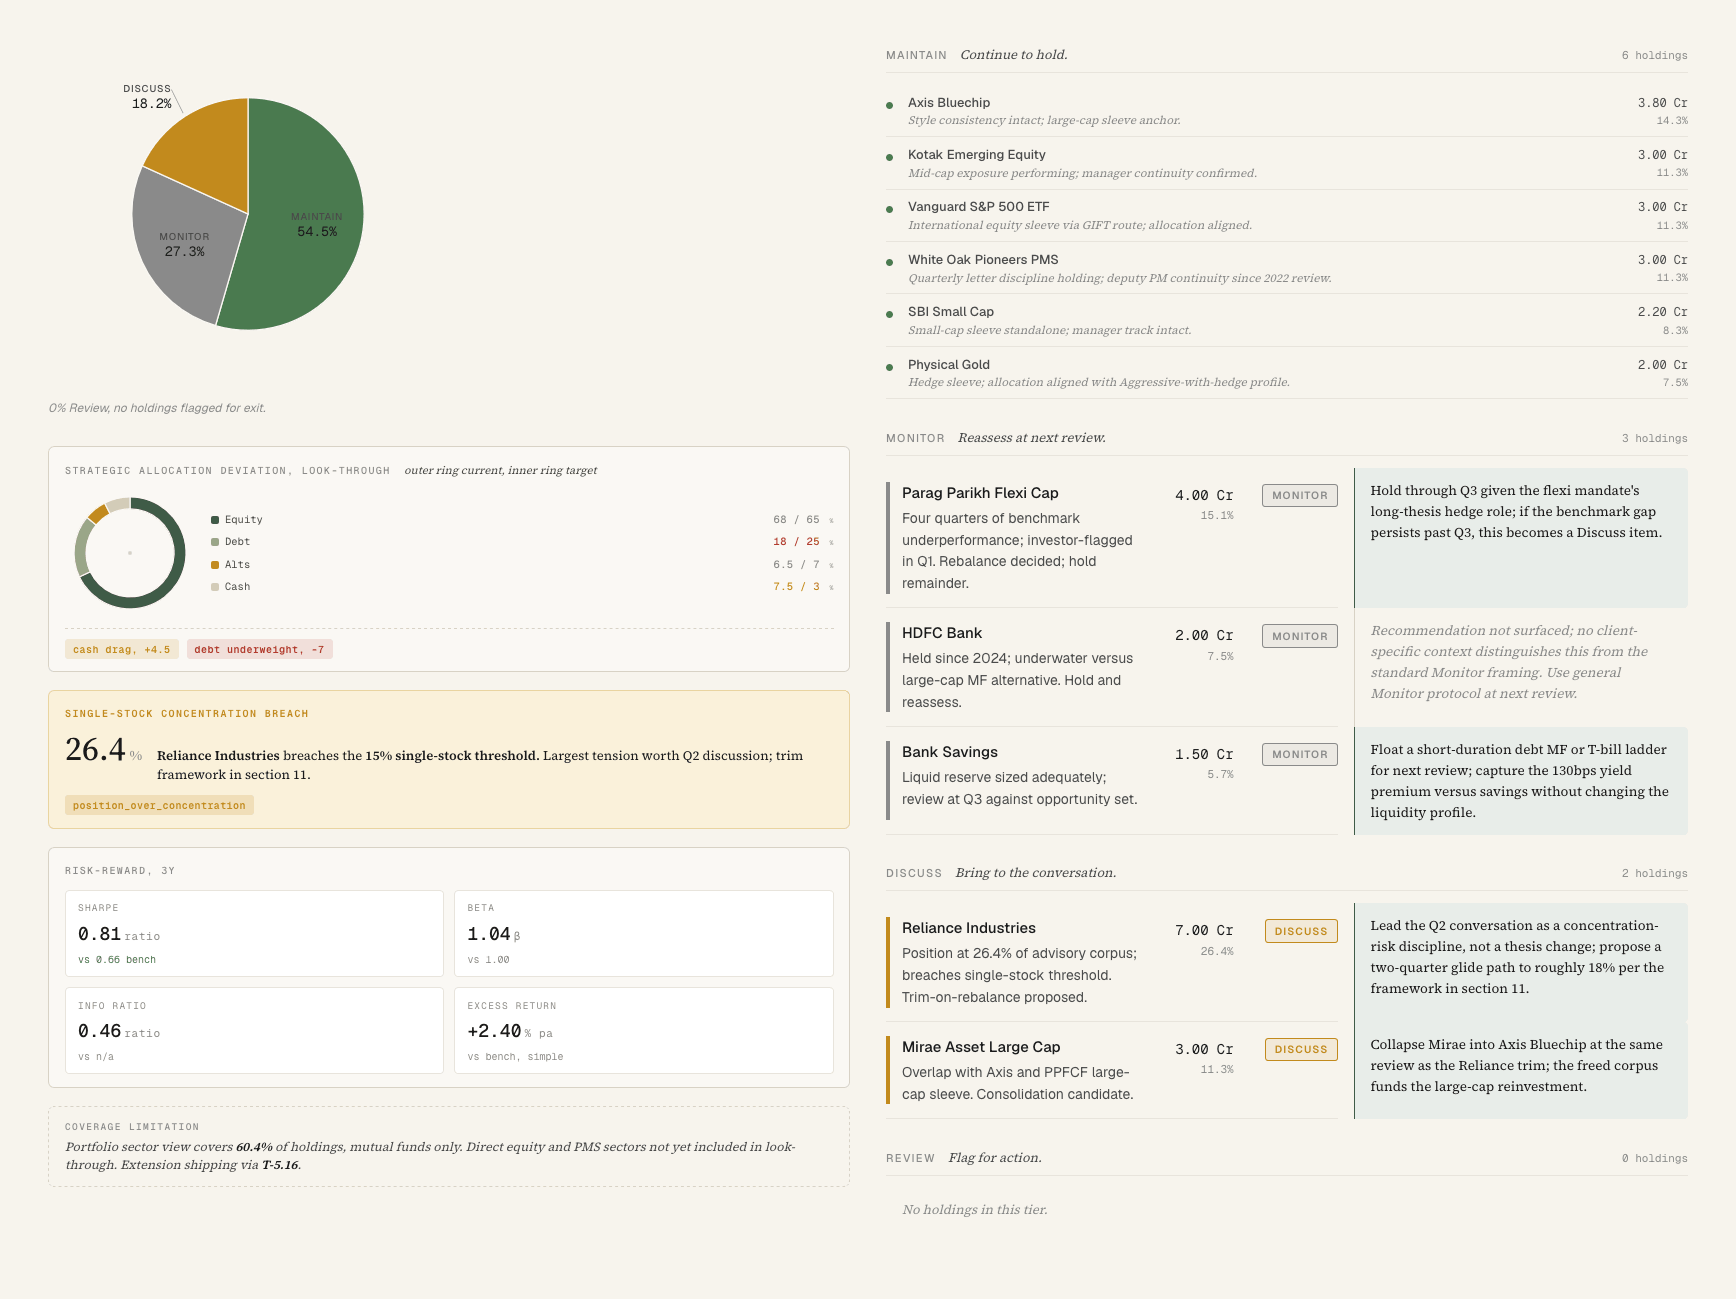Screen dimensions: 1736x1299
Task: Click the '3 holdings' count in Monitor
Action: tap(1654, 438)
